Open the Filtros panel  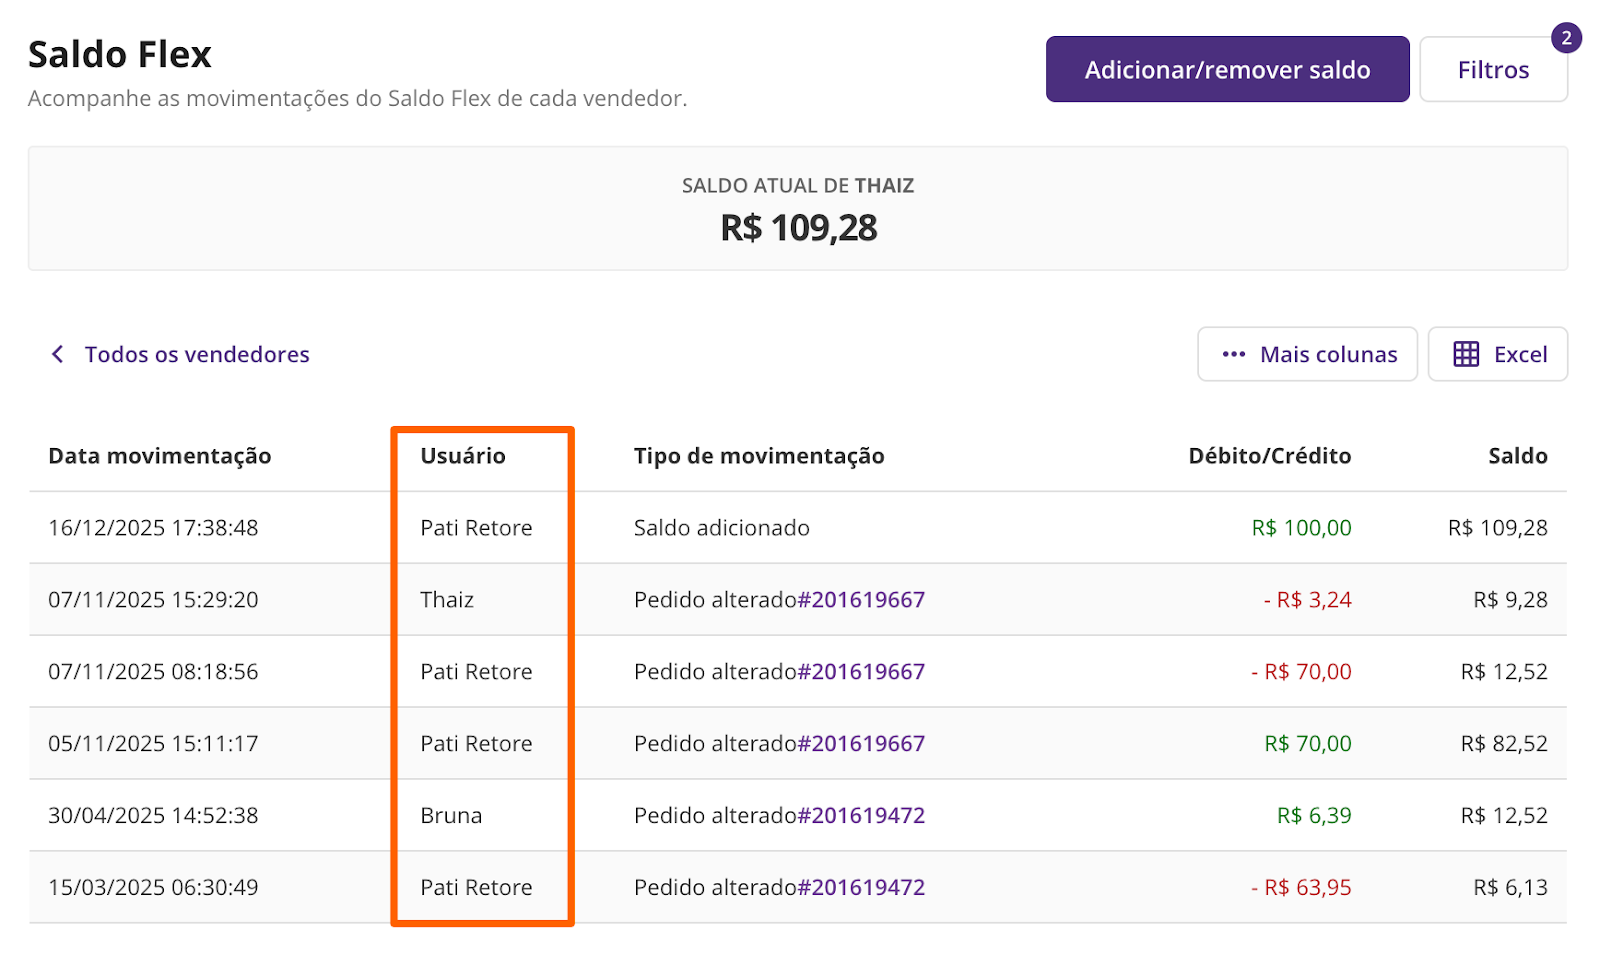[1492, 70]
